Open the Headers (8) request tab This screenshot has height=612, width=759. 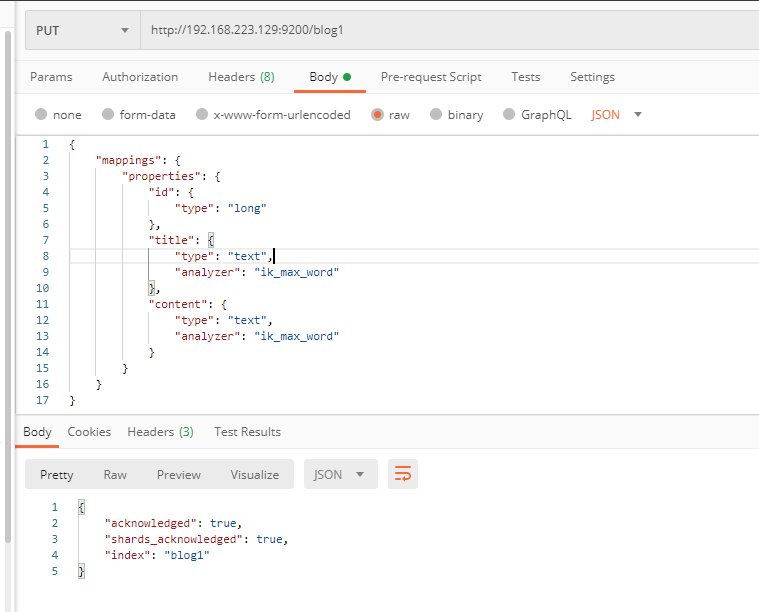click(x=242, y=77)
